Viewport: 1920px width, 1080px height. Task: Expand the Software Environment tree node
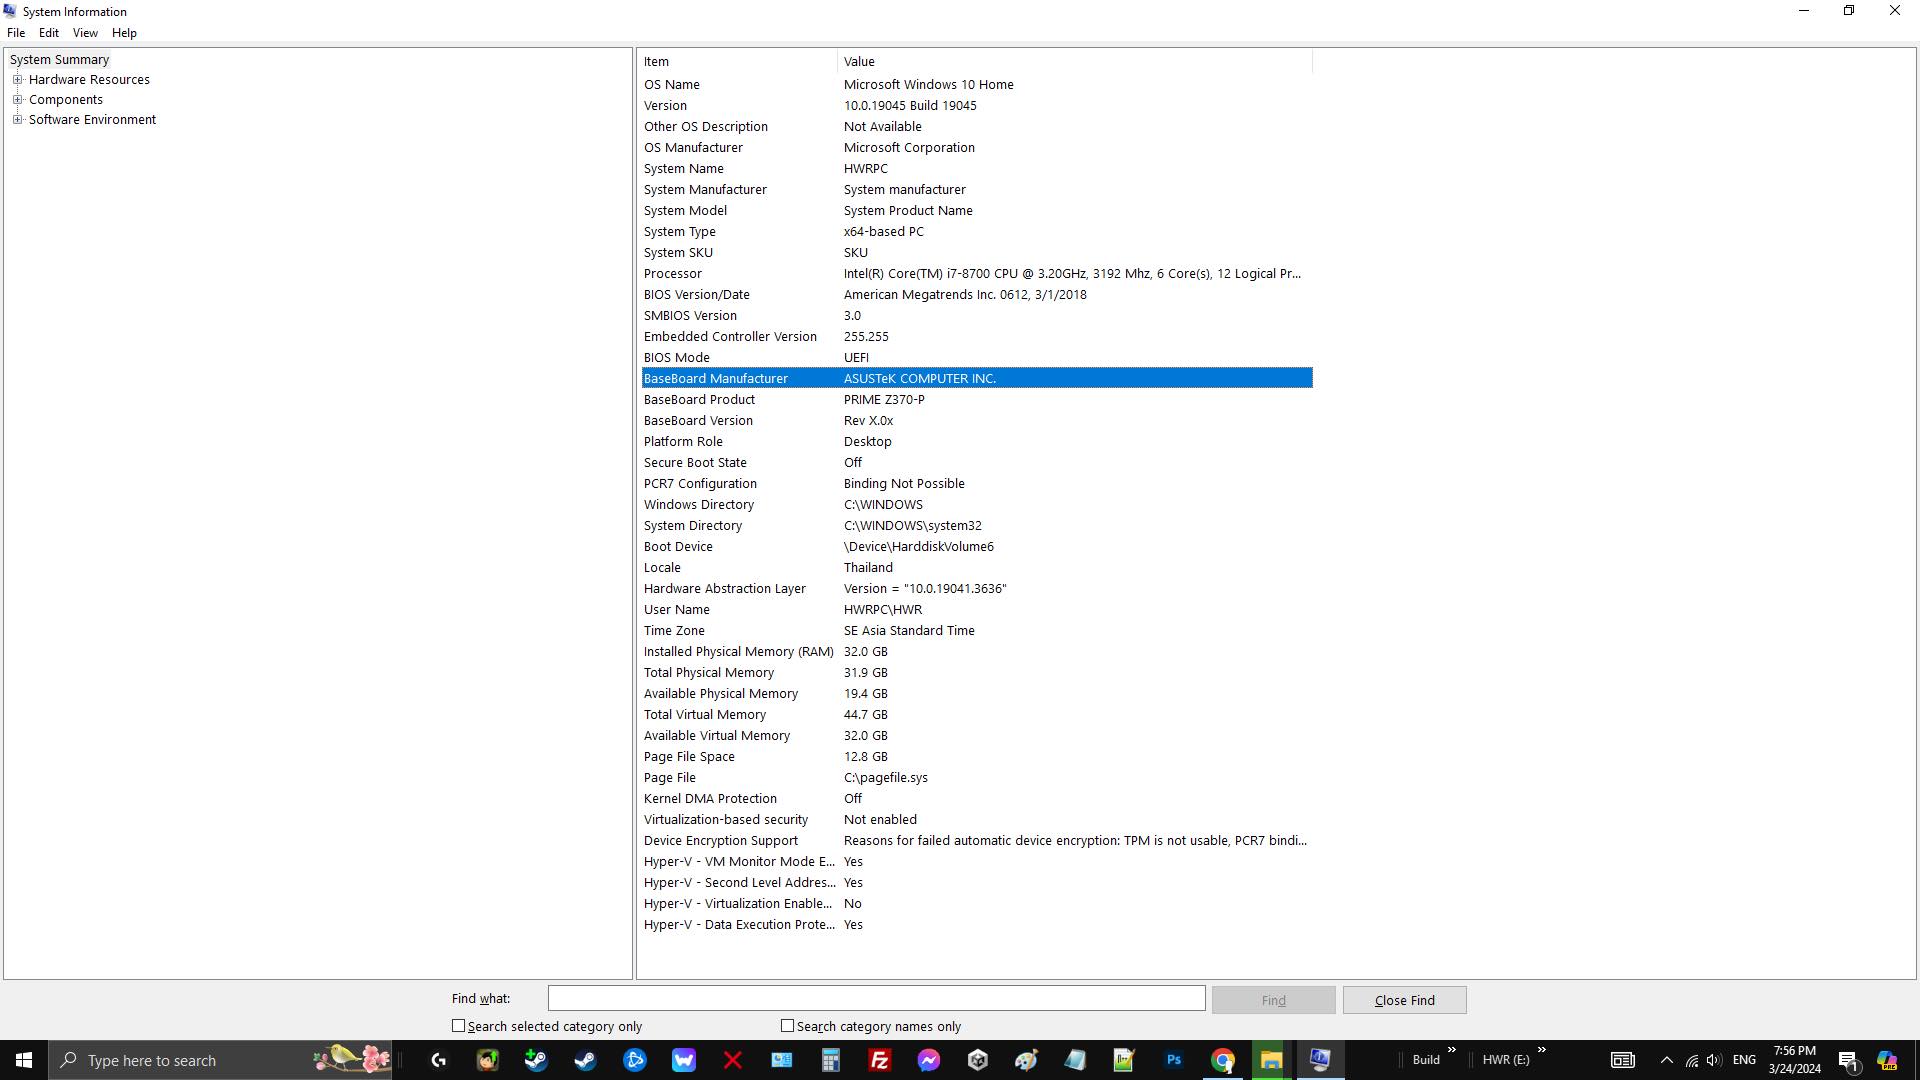click(x=17, y=119)
